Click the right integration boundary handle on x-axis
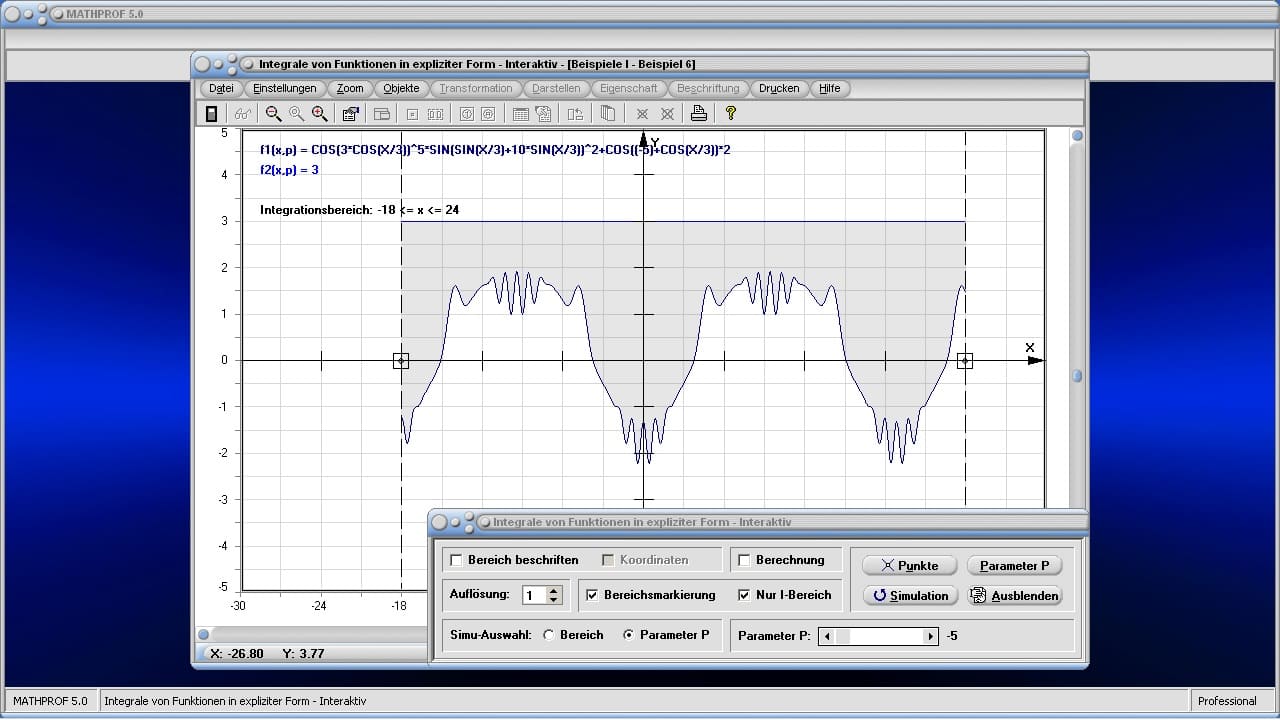 pyautogui.click(x=965, y=360)
